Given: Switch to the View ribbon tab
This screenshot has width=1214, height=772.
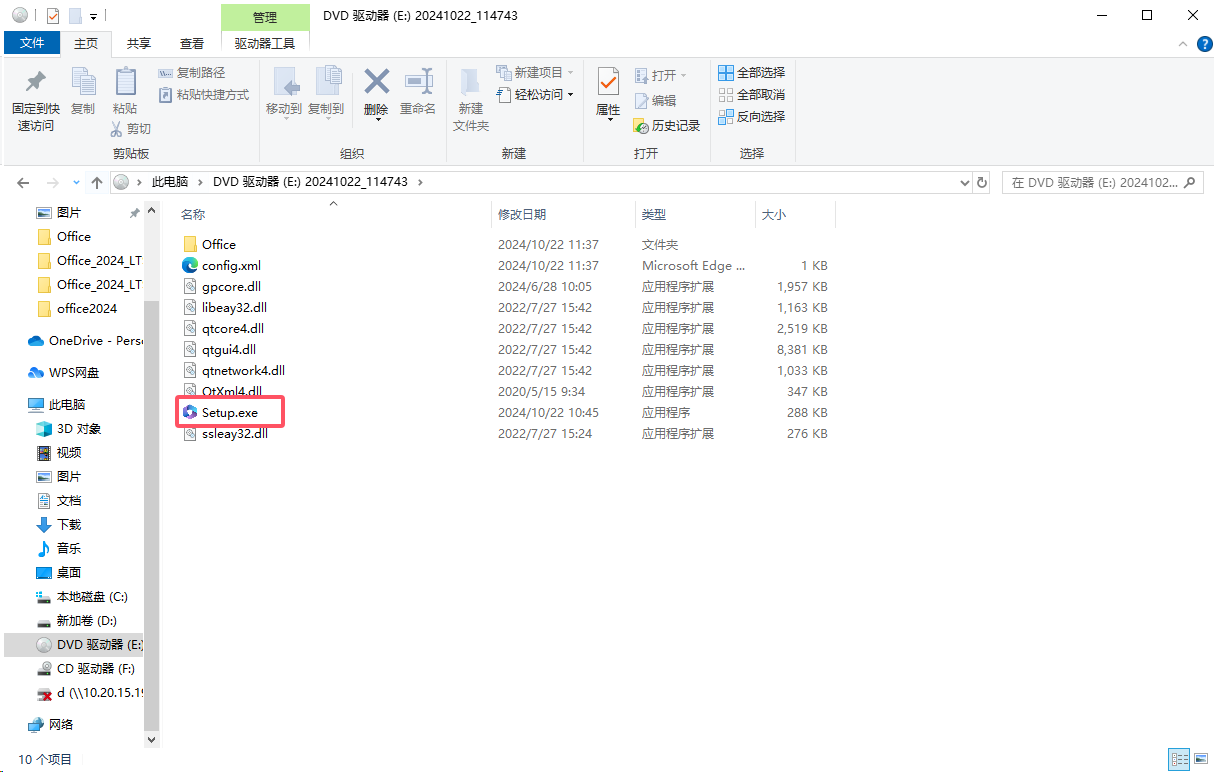Looking at the screenshot, I should coord(191,44).
